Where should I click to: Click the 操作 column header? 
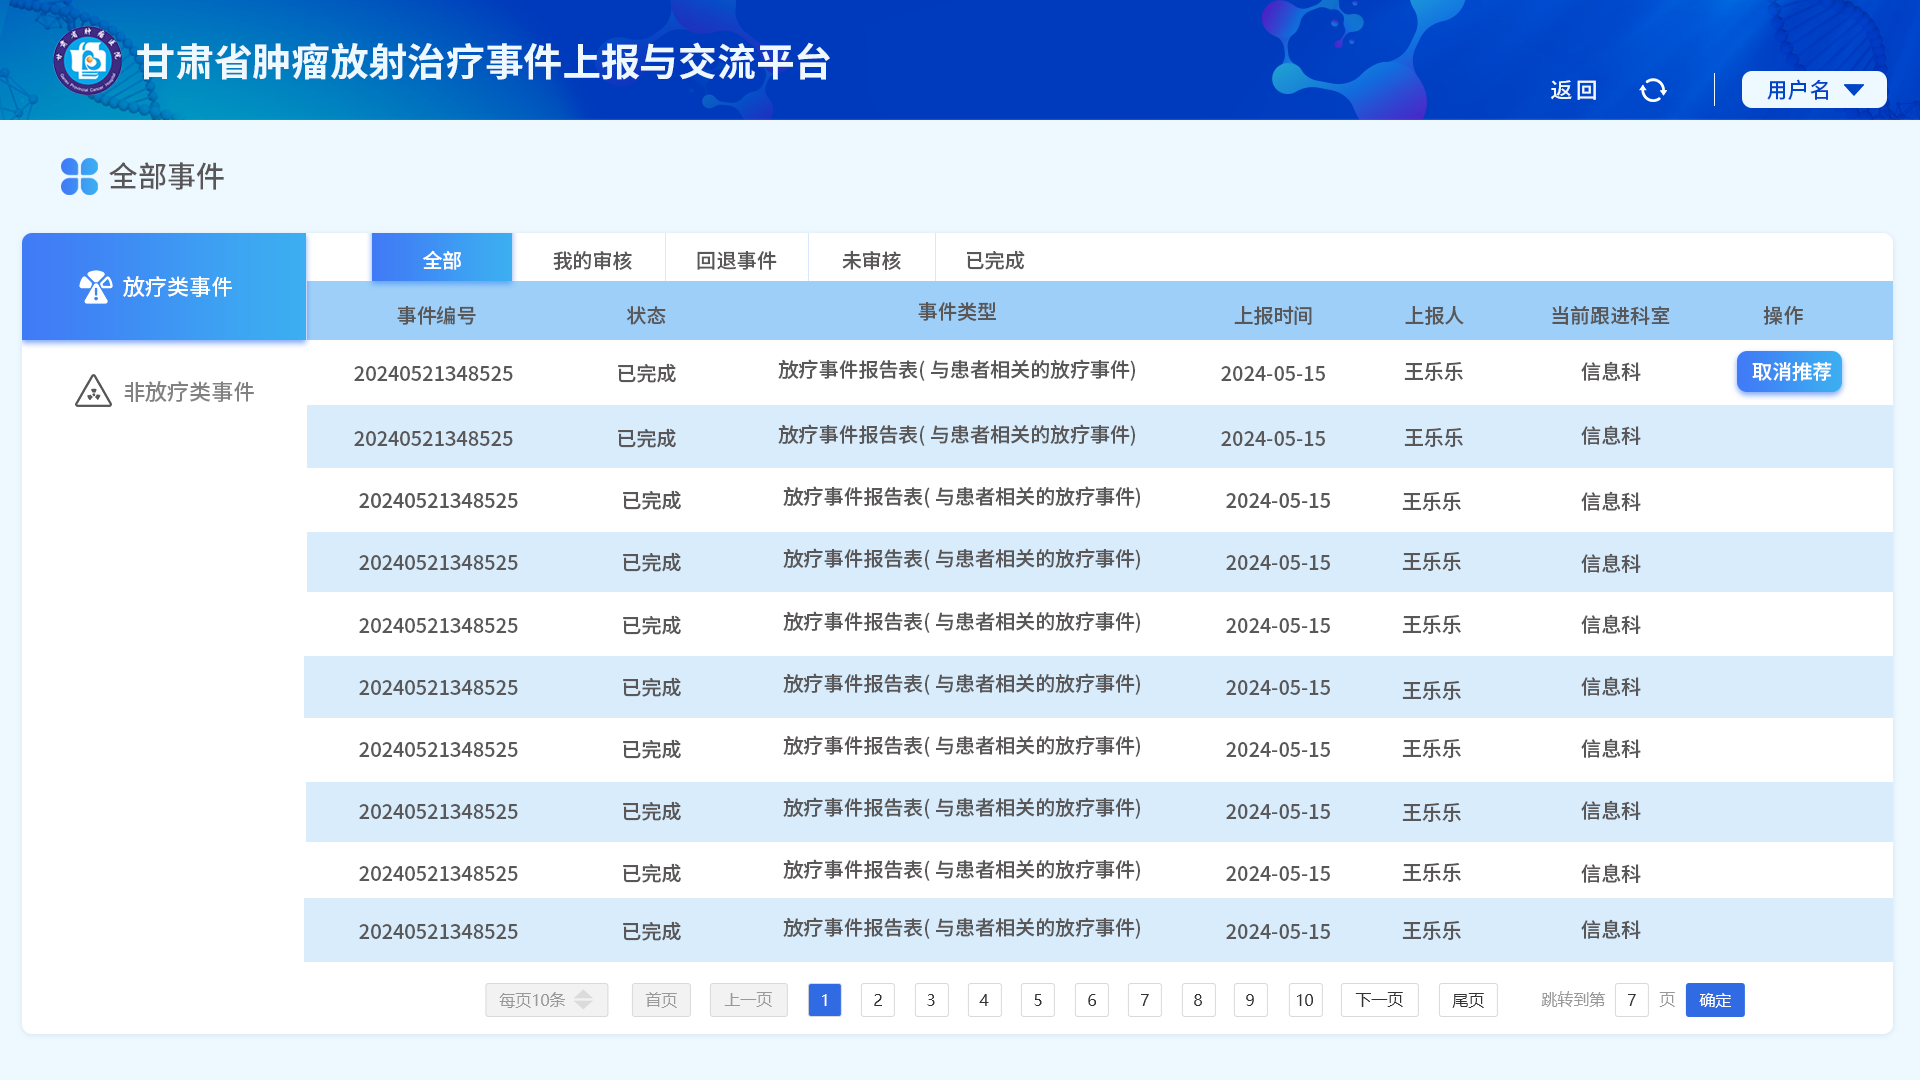point(1783,316)
